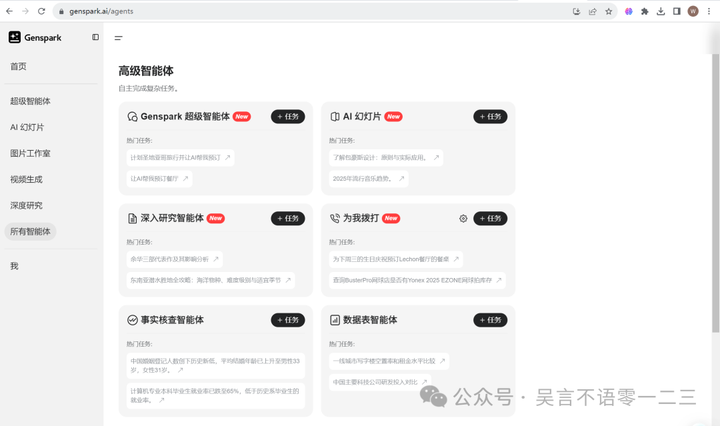
Task: Open the 东南亚潜水胜地全攻略 suggested task
Action: click(211, 280)
